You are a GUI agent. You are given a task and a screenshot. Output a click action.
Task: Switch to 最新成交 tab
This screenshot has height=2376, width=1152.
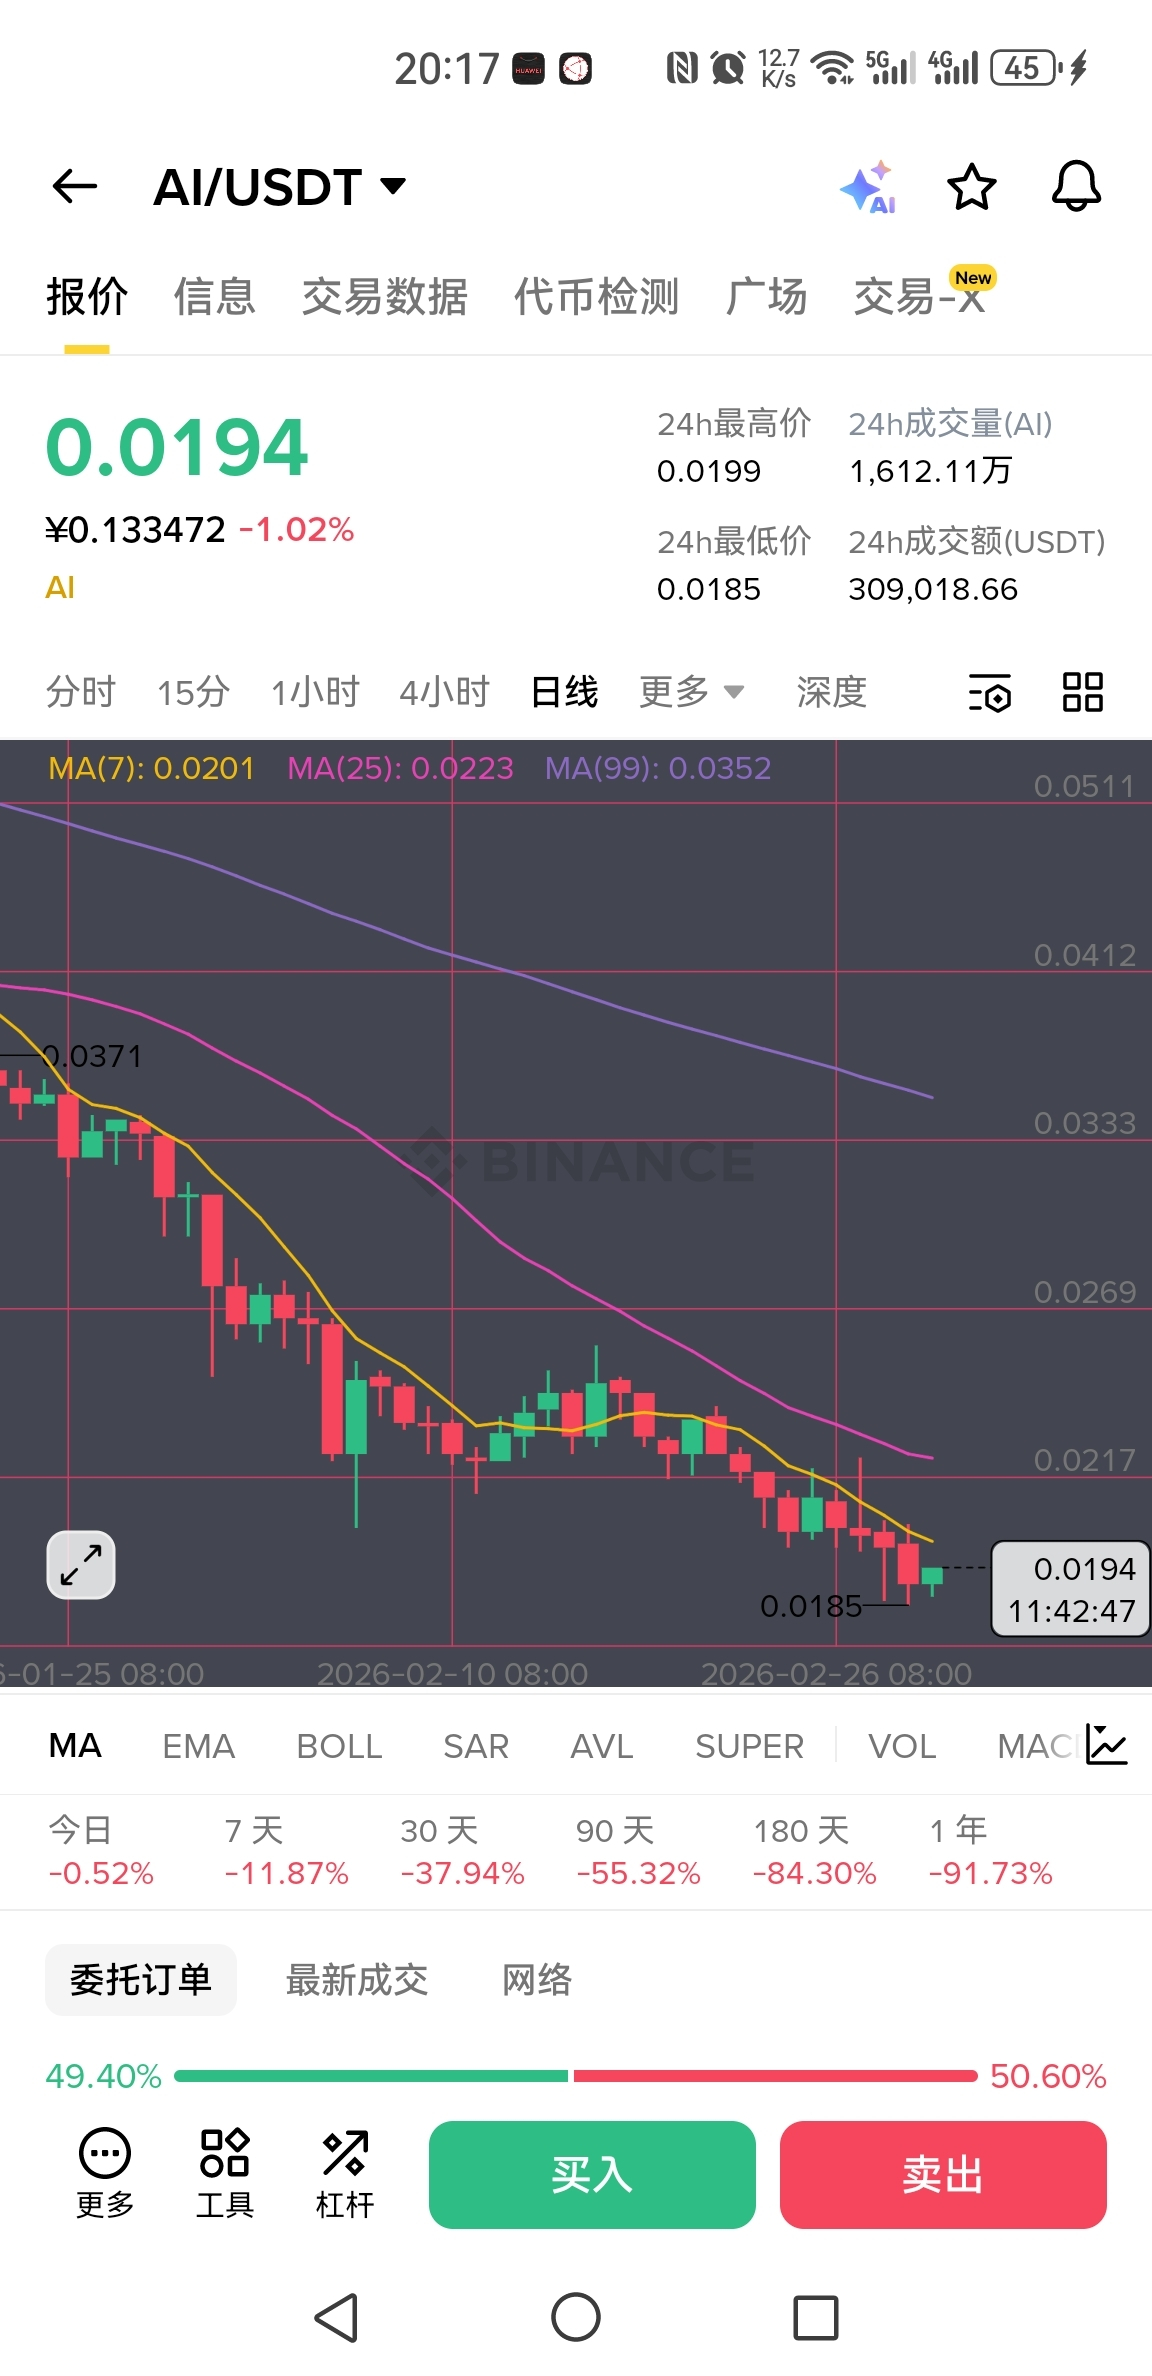pos(357,1980)
